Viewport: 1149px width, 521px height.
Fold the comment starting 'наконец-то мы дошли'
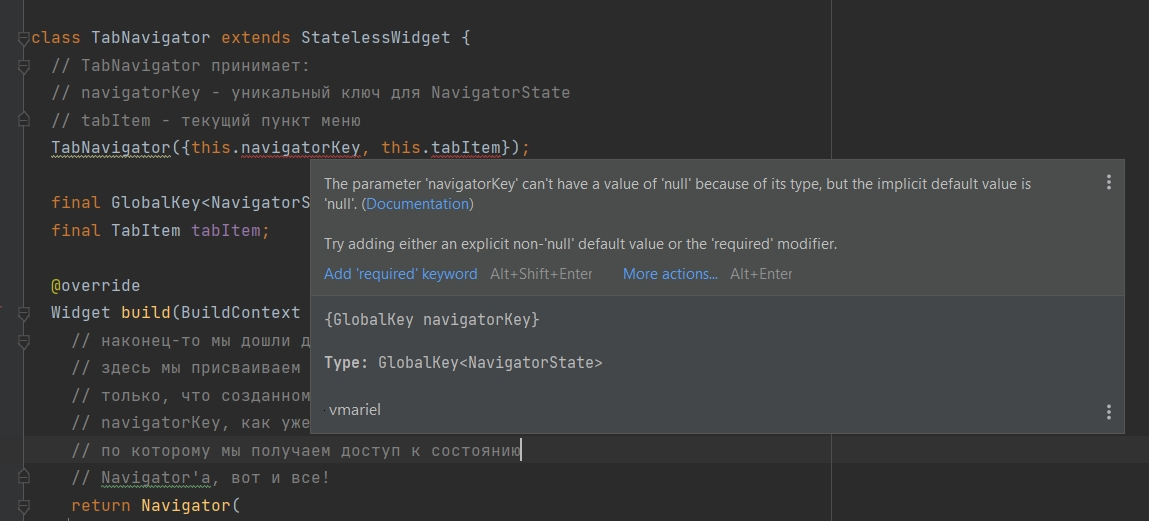coord(23,341)
